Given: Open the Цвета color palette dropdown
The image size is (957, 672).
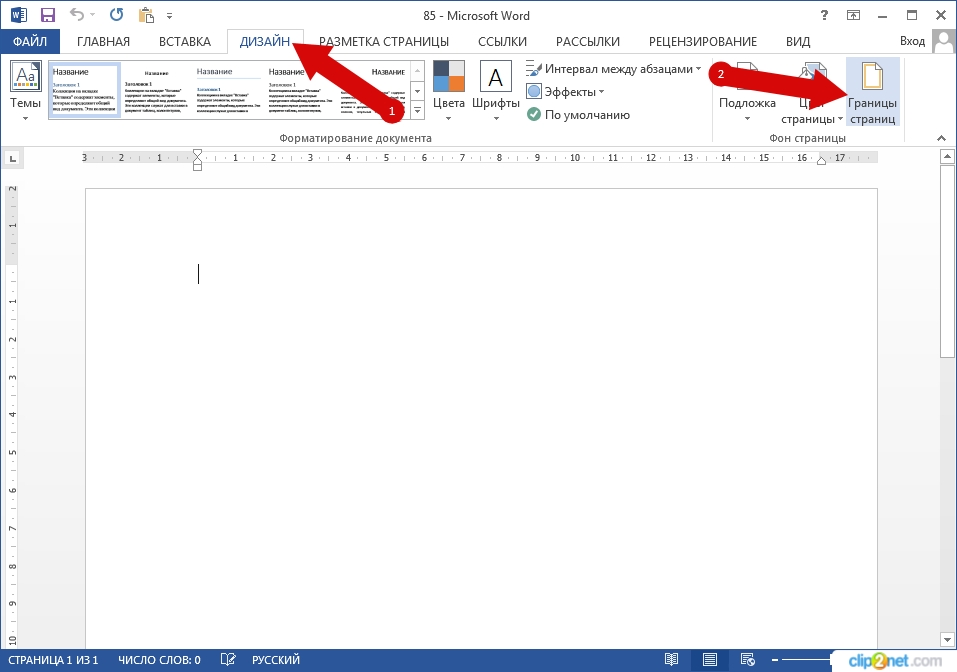Looking at the screenshot, I should [449, 90].
